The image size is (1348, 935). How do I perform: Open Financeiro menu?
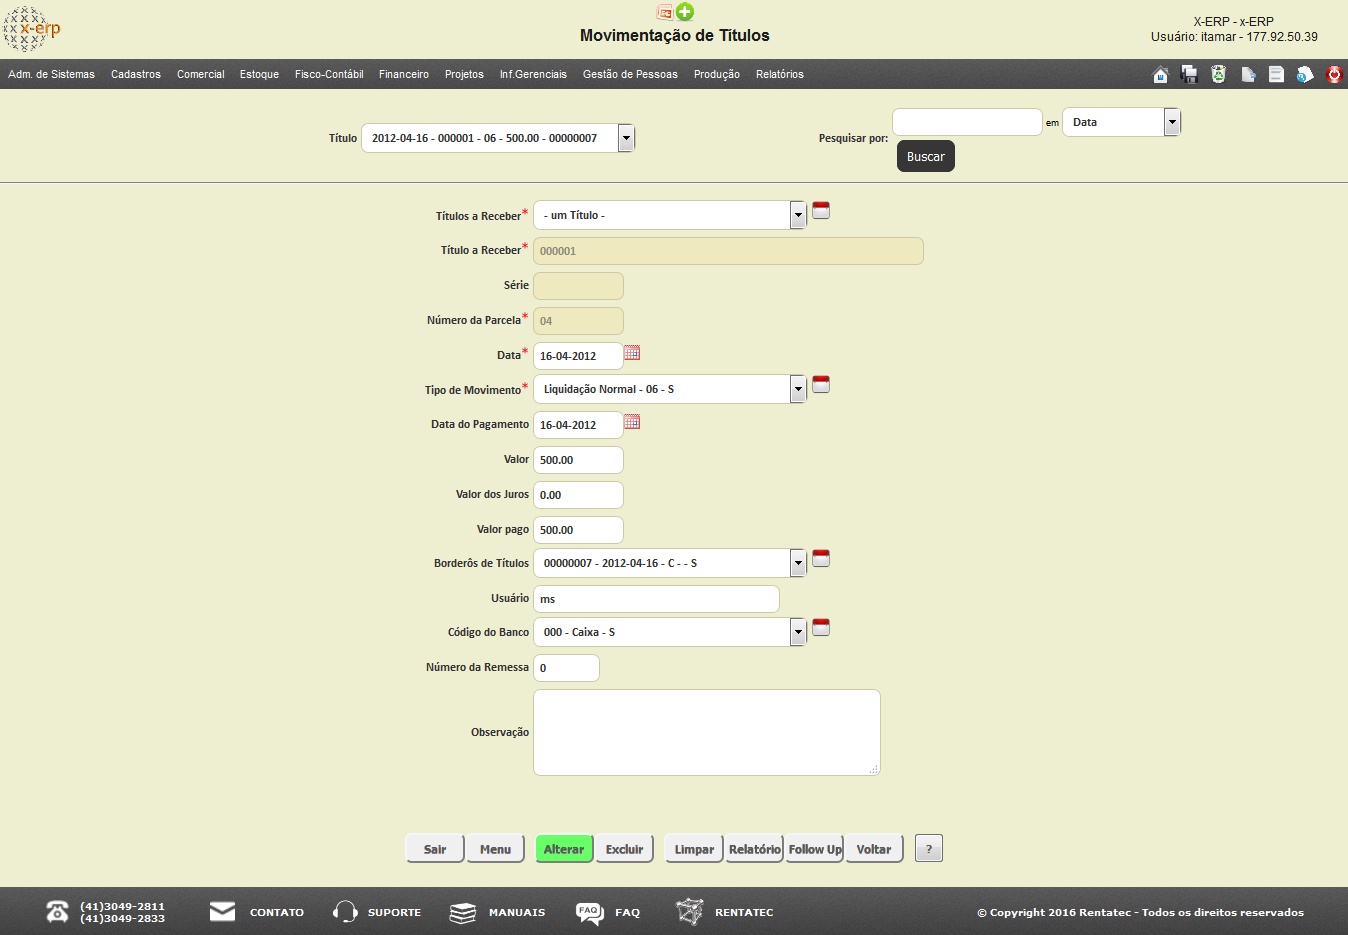pyautogui.click(x=404, y=74)
